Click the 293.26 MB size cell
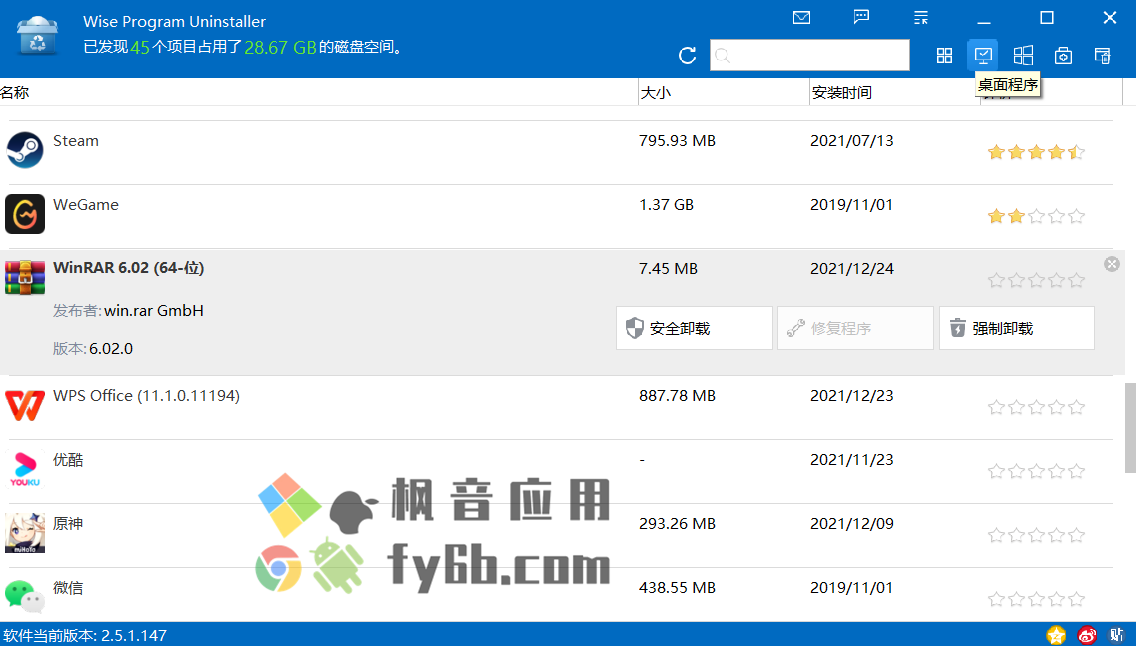 tap(677, 523)
